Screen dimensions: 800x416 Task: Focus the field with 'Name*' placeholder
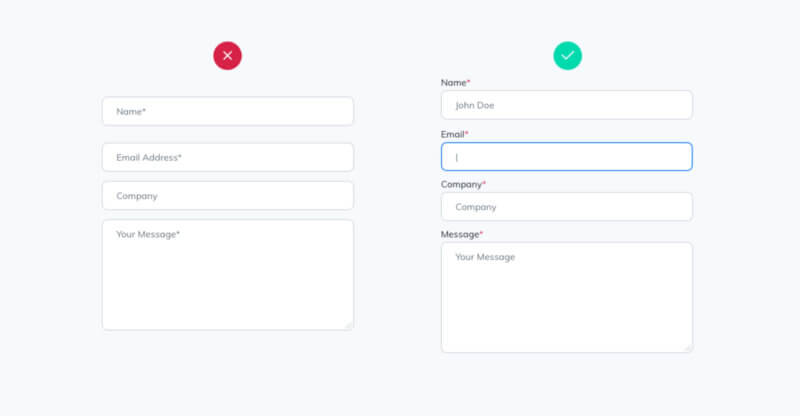point(228,111)
